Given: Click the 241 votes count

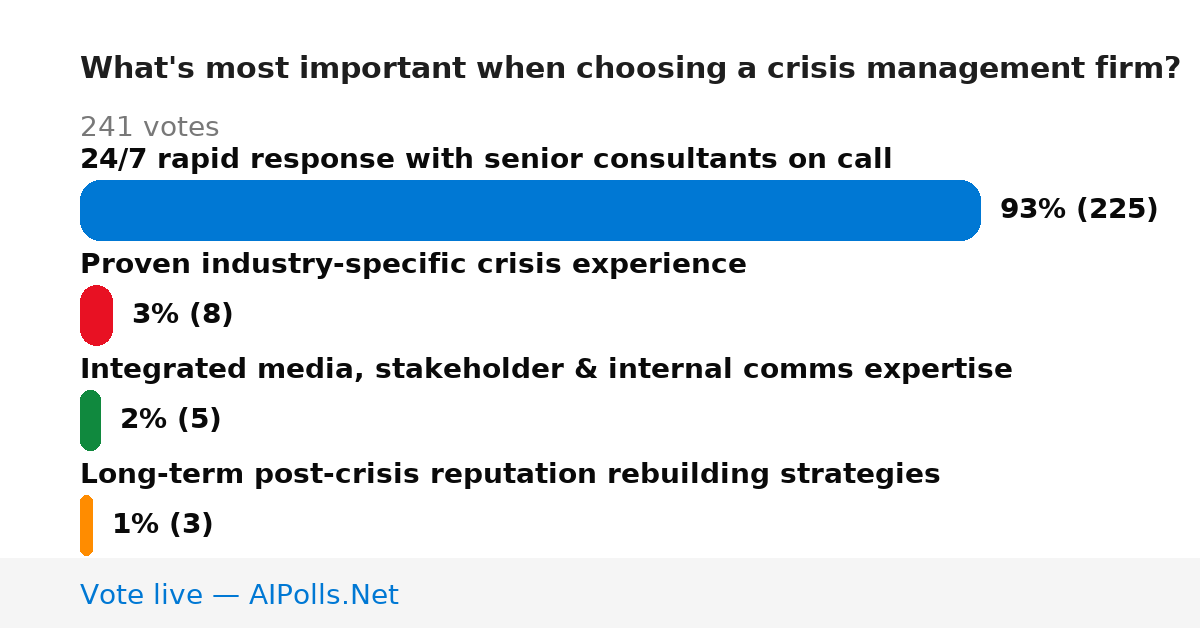Looking at the screenshot, I should click(x=149, y=127).
